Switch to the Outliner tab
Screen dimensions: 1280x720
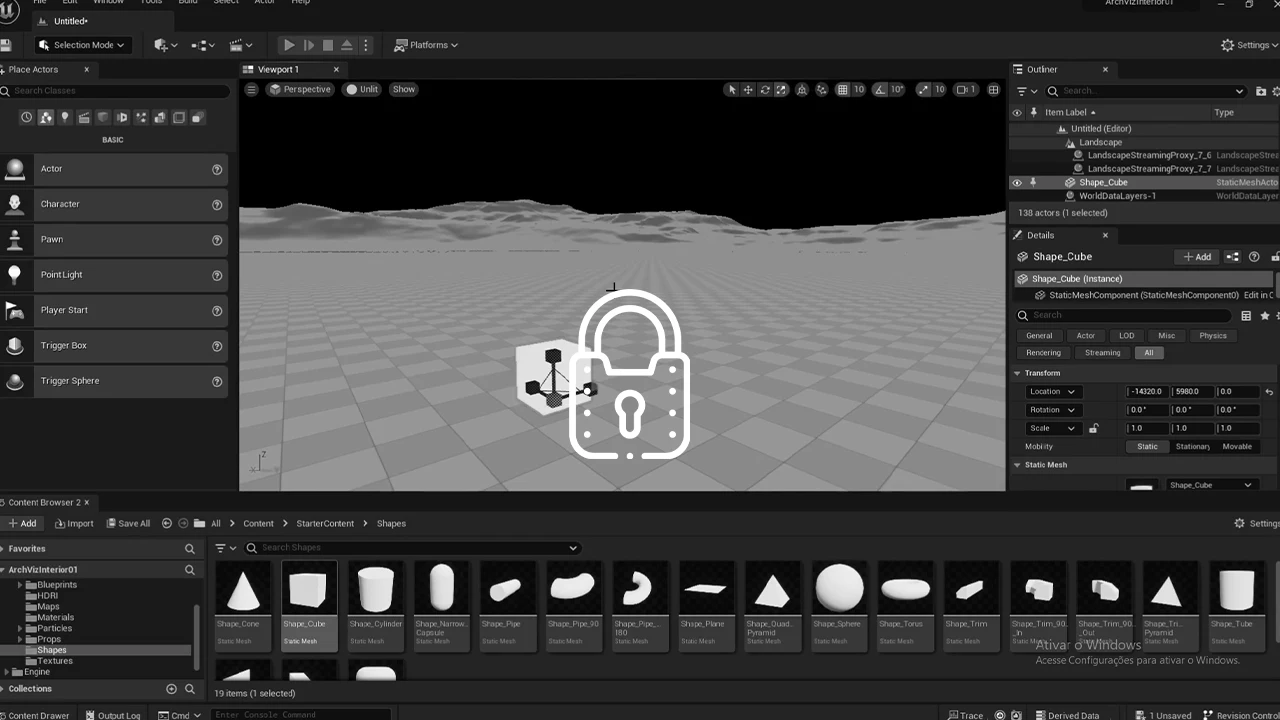tap(1042, 70)
